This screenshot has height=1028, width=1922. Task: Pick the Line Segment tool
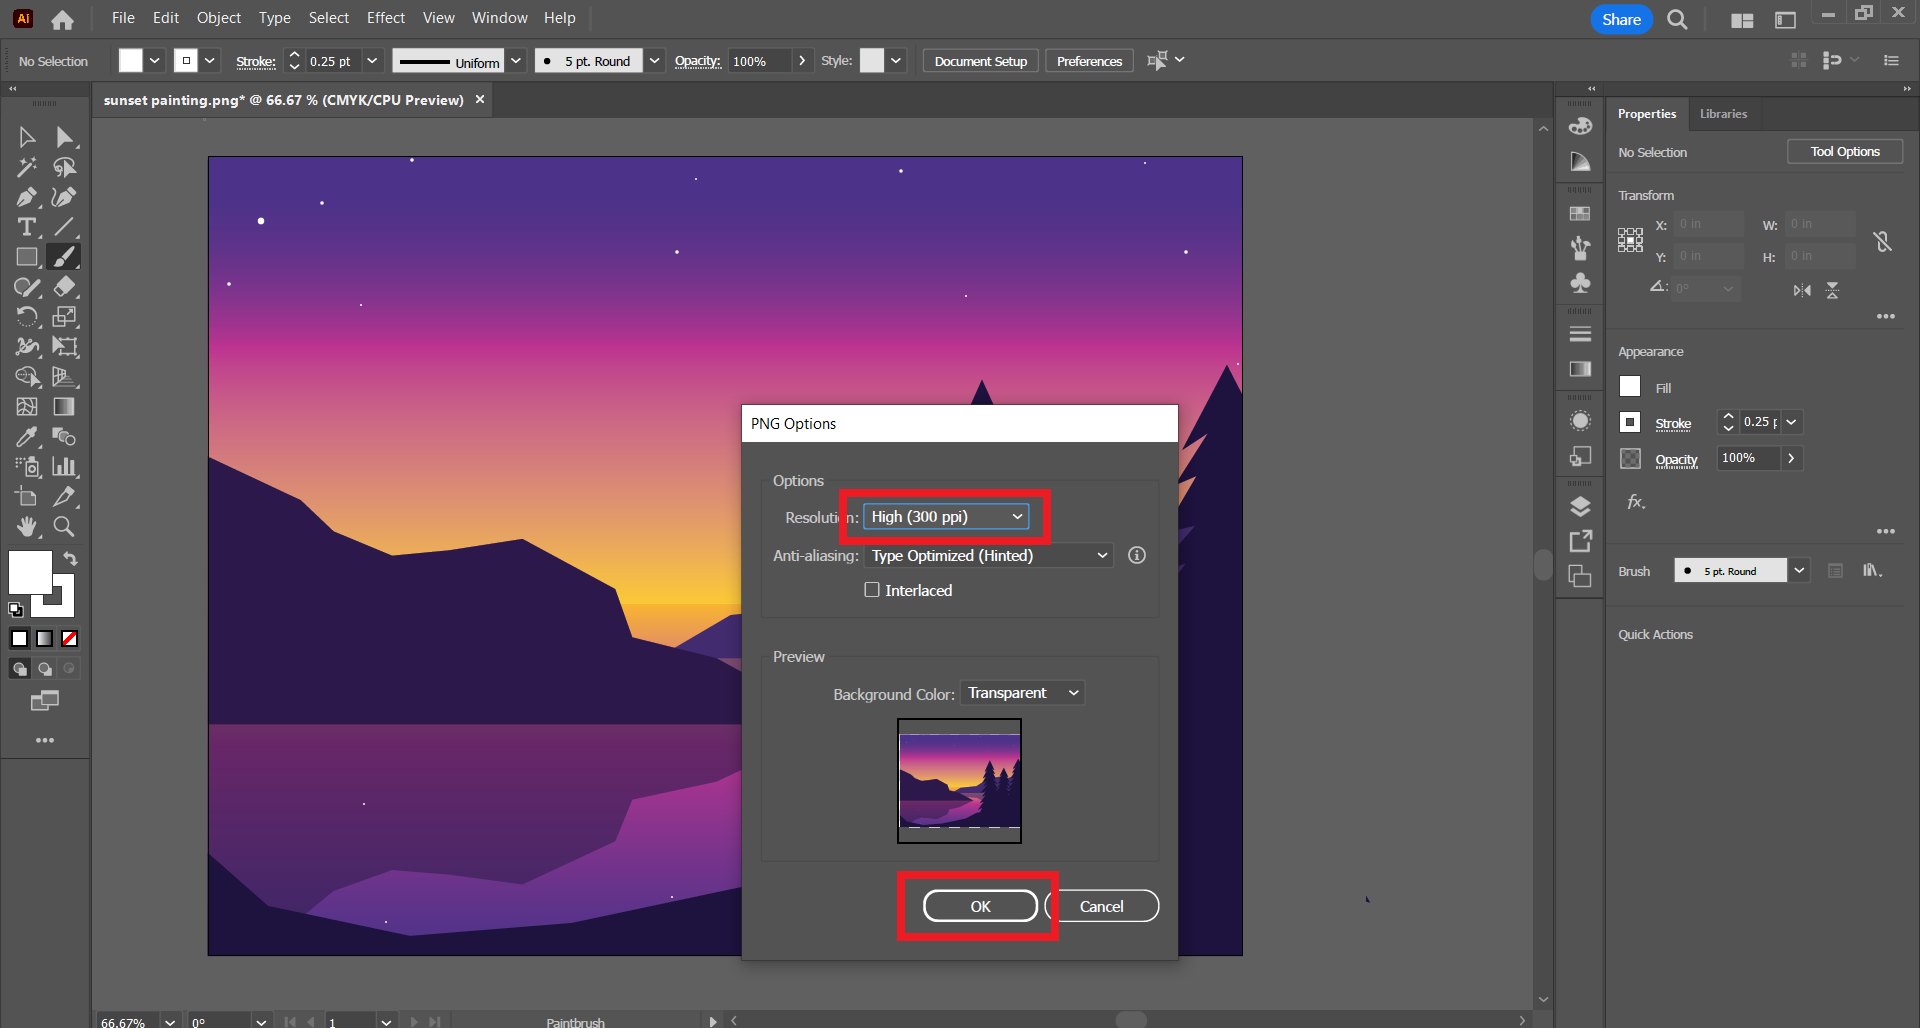pyautogui.click(x=65, y=227)
